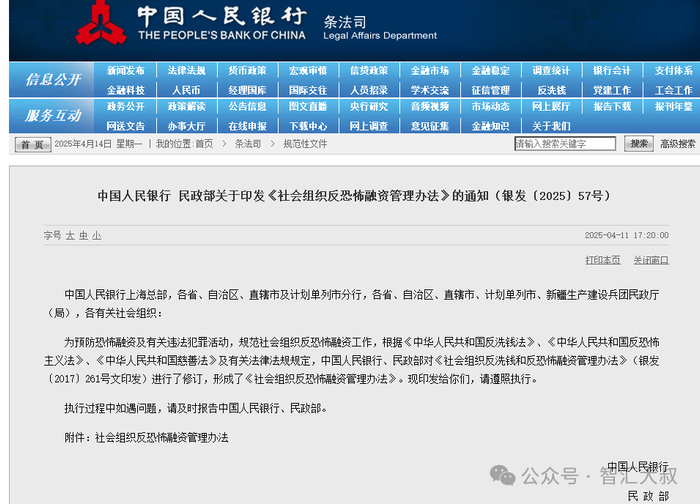Viewport: 700px width, 504px height.
Task: Visit the 关于我们 page
Action: click(x=551, y=126)
